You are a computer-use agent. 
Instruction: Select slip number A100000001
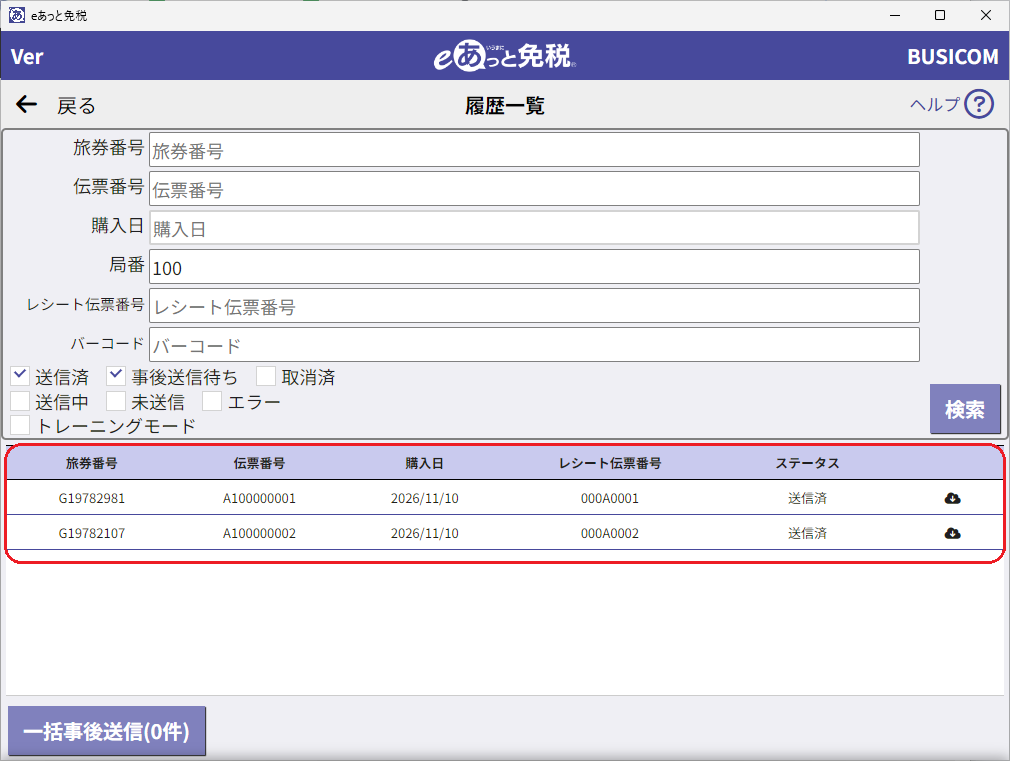point(259,498)
